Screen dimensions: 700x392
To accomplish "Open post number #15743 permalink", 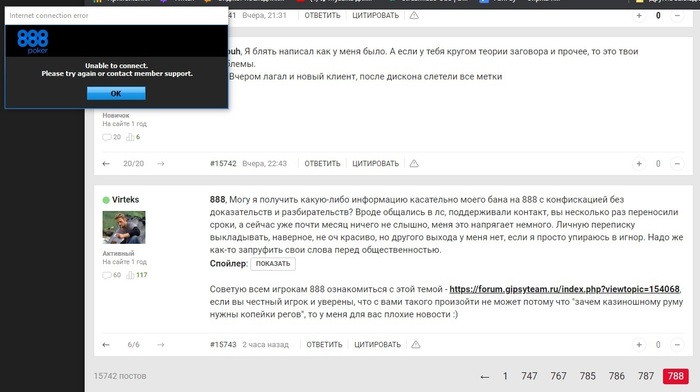I will [x=223, y=345].
